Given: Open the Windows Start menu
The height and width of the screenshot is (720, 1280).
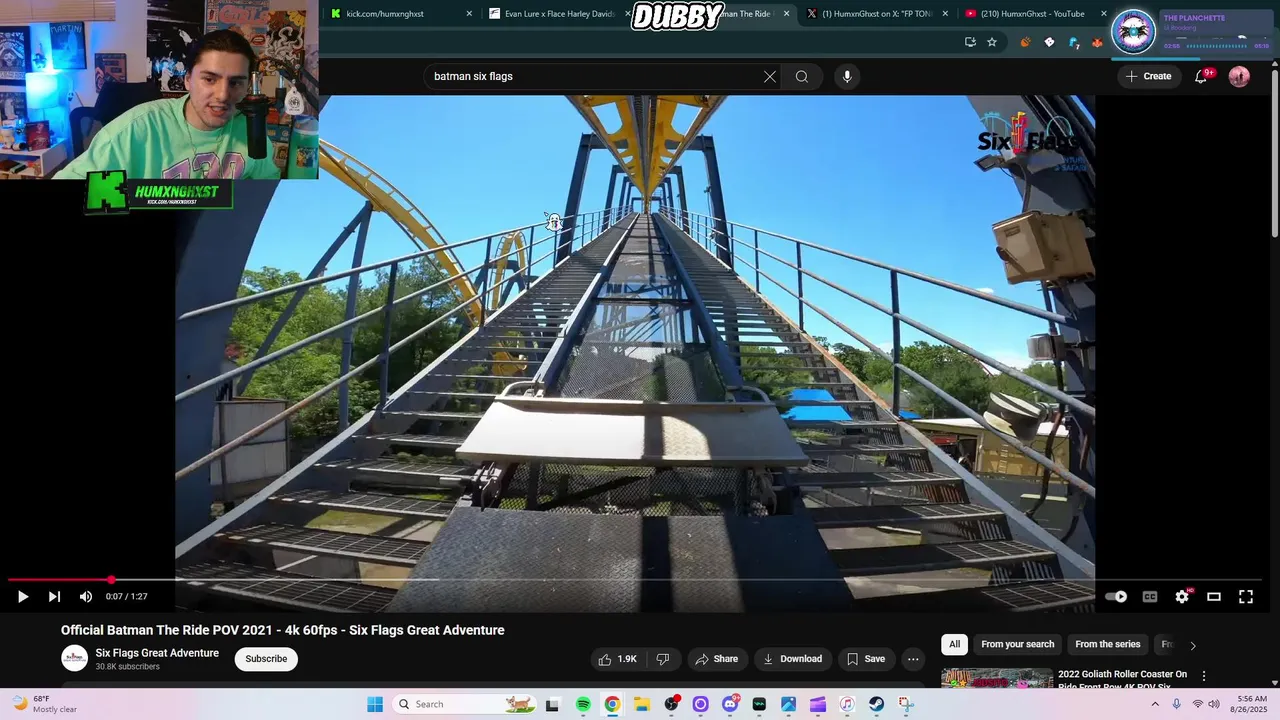Looking at the screenshot, I should (x=375, y=704).
